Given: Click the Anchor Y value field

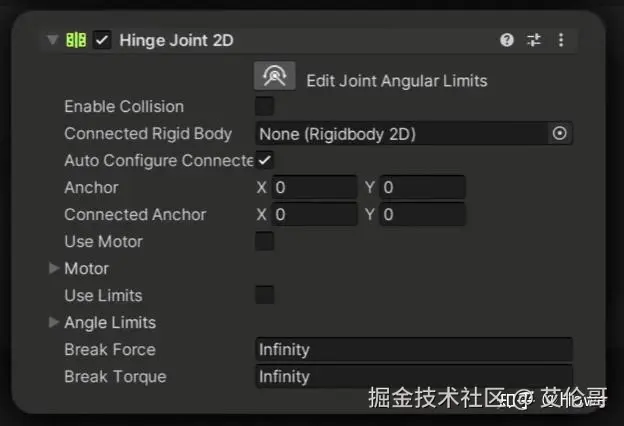Looking at the screenshot, I should pyautogui.click(x=422, y=187).
